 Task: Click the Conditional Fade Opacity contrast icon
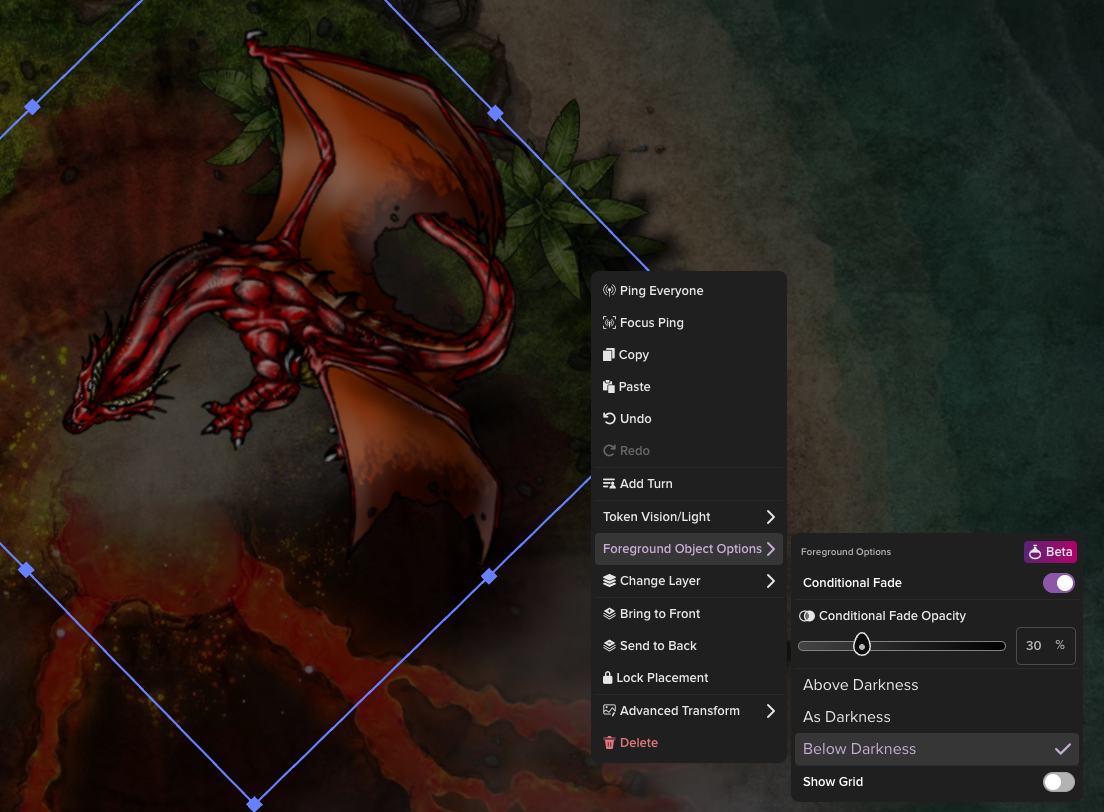point(806,616)
